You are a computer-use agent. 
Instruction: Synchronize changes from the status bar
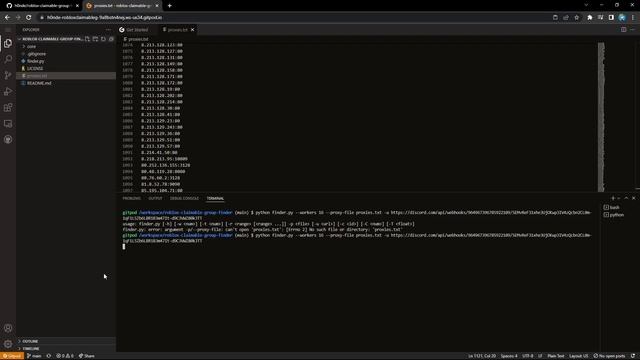[49, 356]
